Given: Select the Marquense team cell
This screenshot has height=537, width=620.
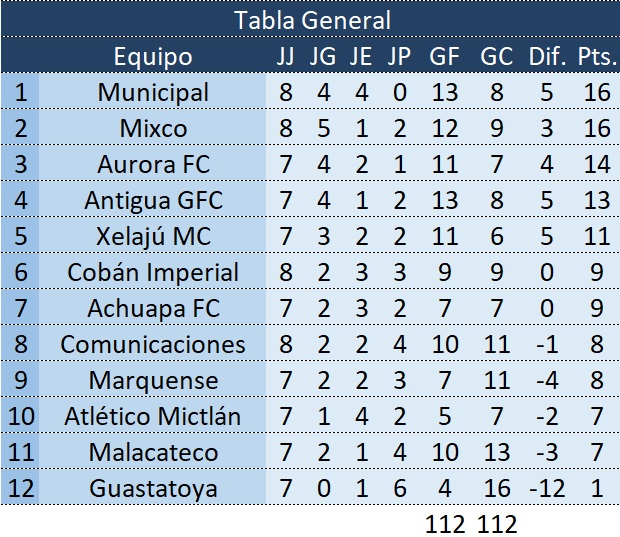Looking at the screenshot, I should click(153, 380).
